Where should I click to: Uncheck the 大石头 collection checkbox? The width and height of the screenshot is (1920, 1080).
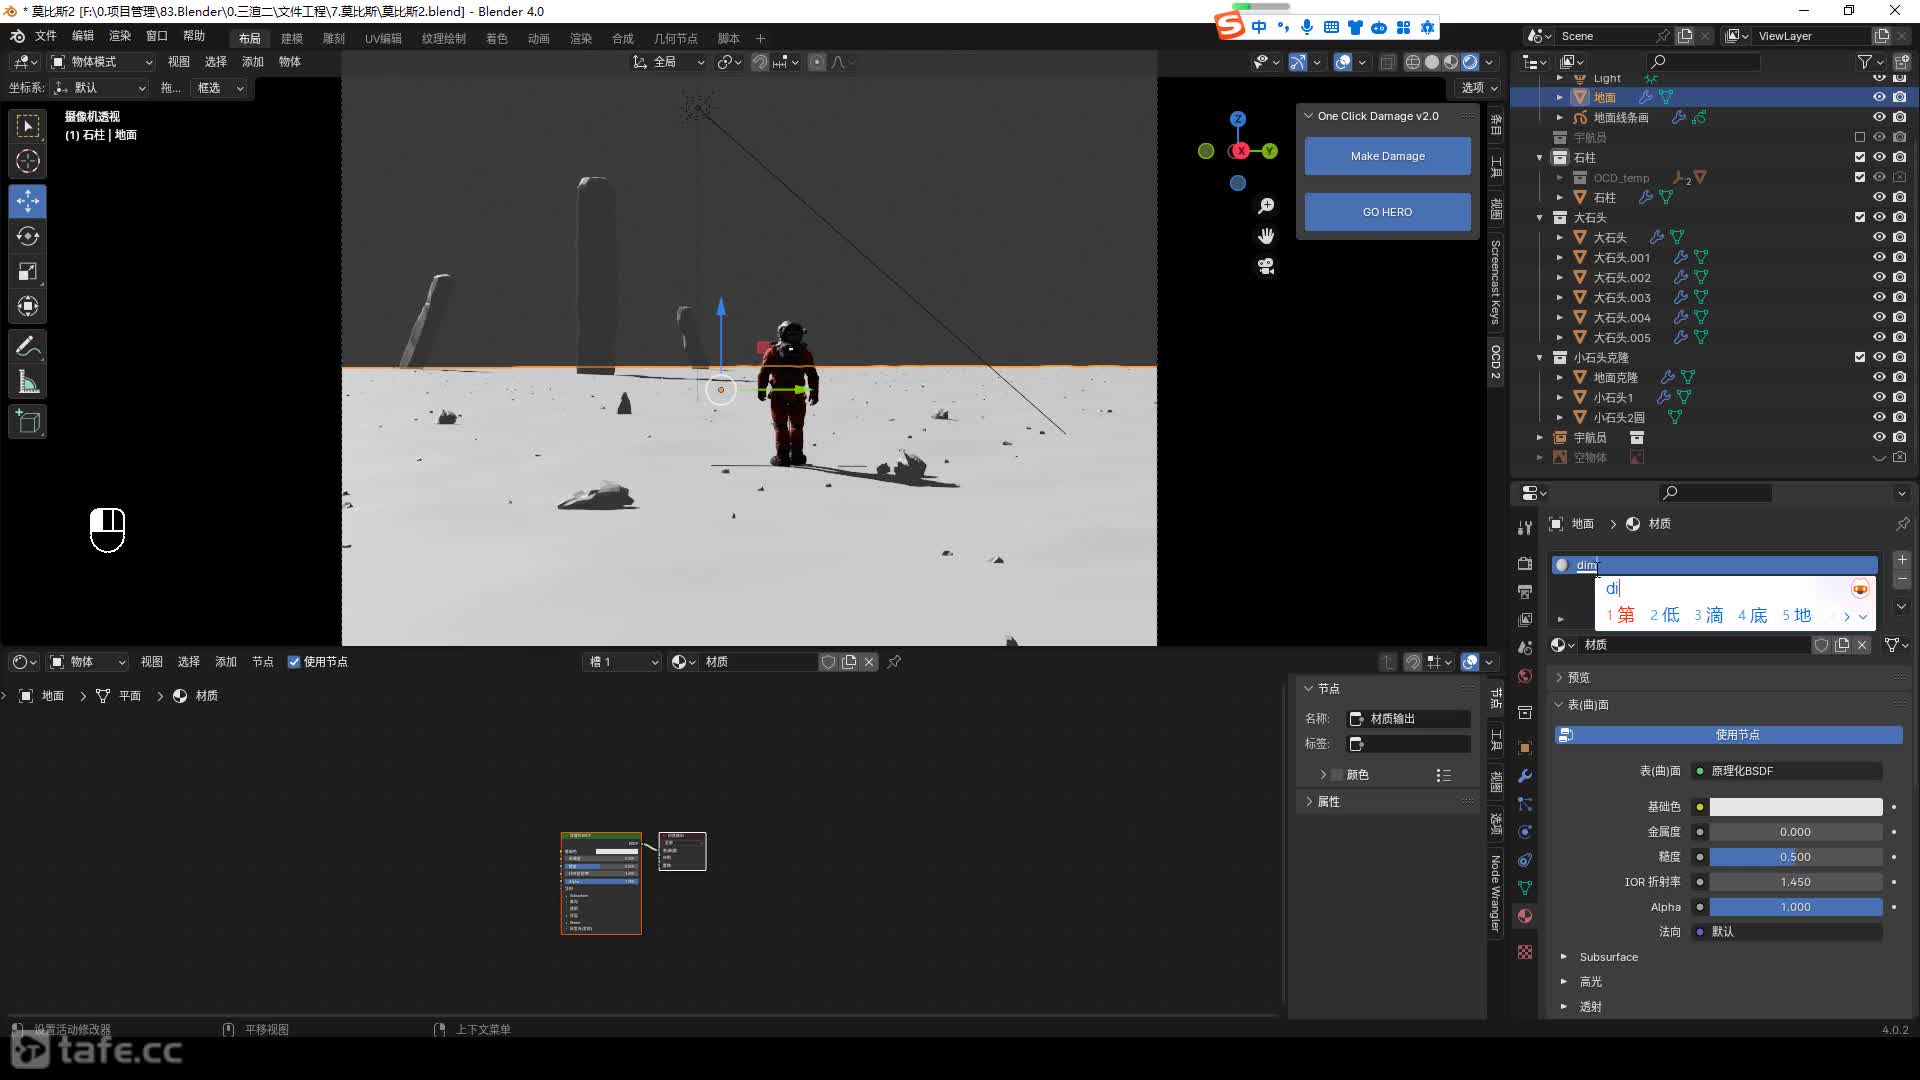click(1860, 217)
